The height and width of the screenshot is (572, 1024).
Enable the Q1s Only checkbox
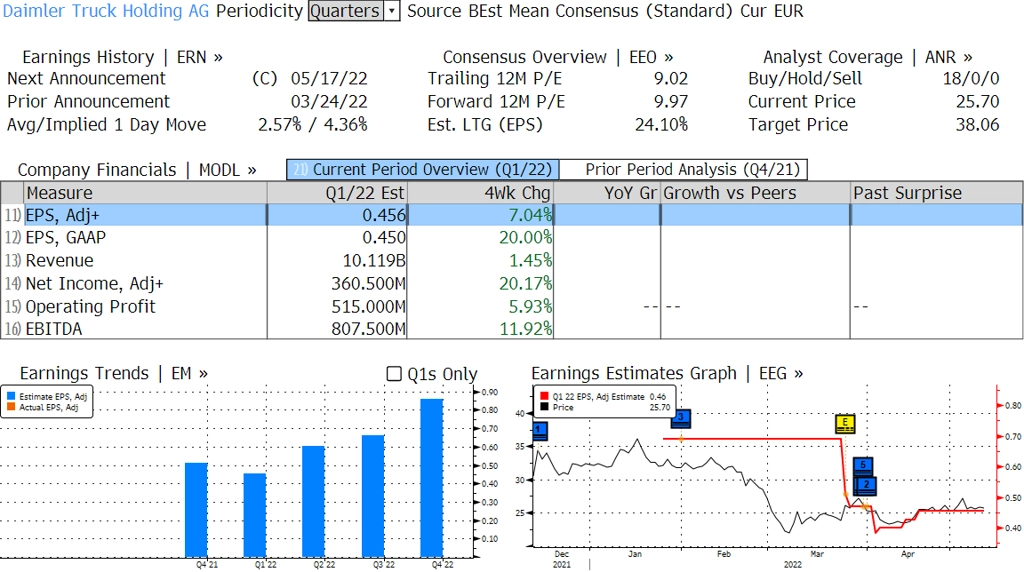pyautogui.click(x=394, y=373)
